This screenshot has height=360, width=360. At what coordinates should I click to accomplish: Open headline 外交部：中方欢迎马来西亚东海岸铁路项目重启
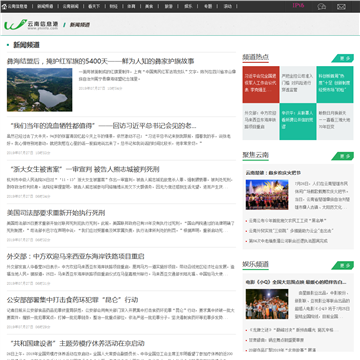click(76, 256)
